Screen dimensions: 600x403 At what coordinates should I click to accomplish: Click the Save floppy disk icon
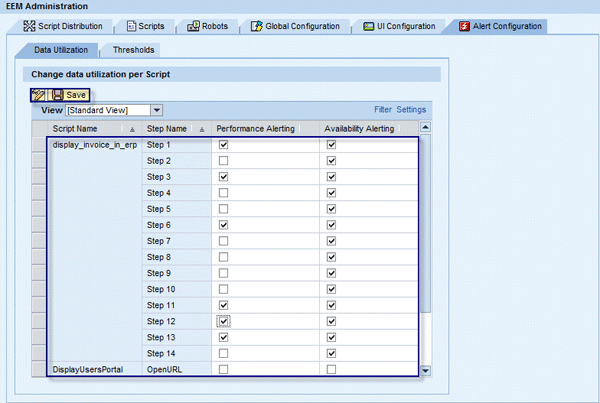57,94
